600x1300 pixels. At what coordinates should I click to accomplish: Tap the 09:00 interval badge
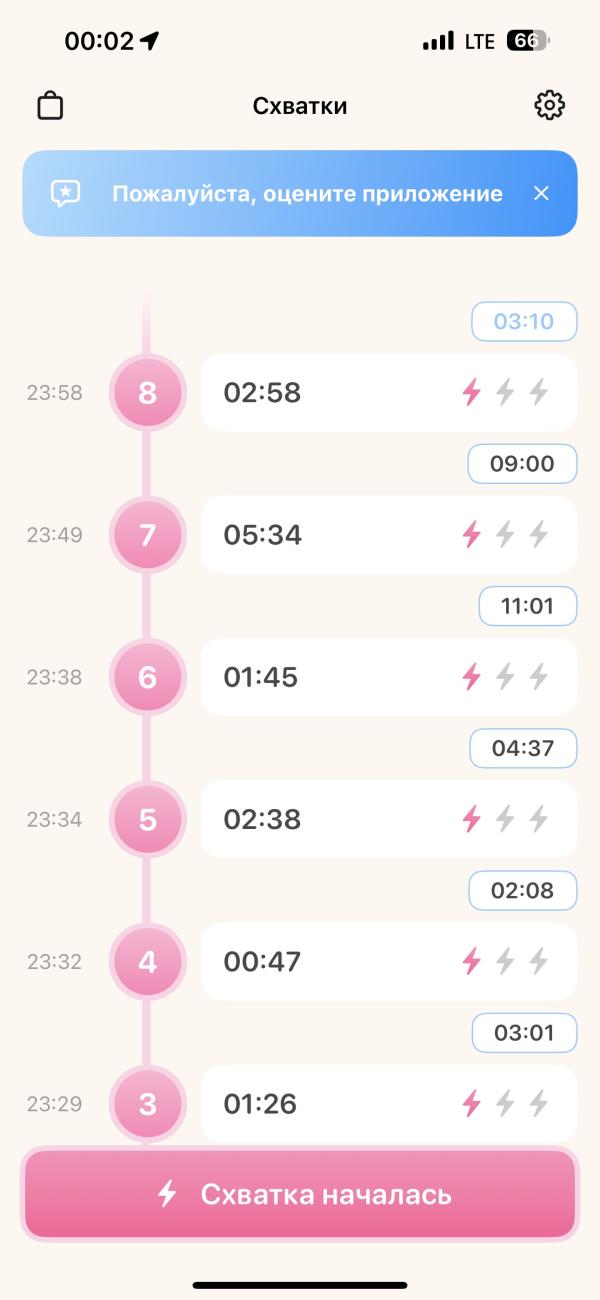coord(522,464)
